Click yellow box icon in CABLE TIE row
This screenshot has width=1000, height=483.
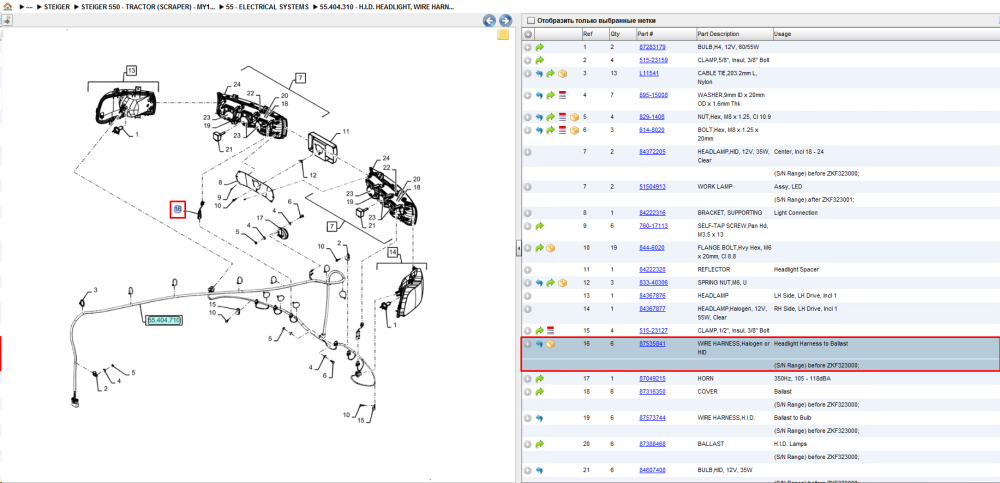(562, 73)
